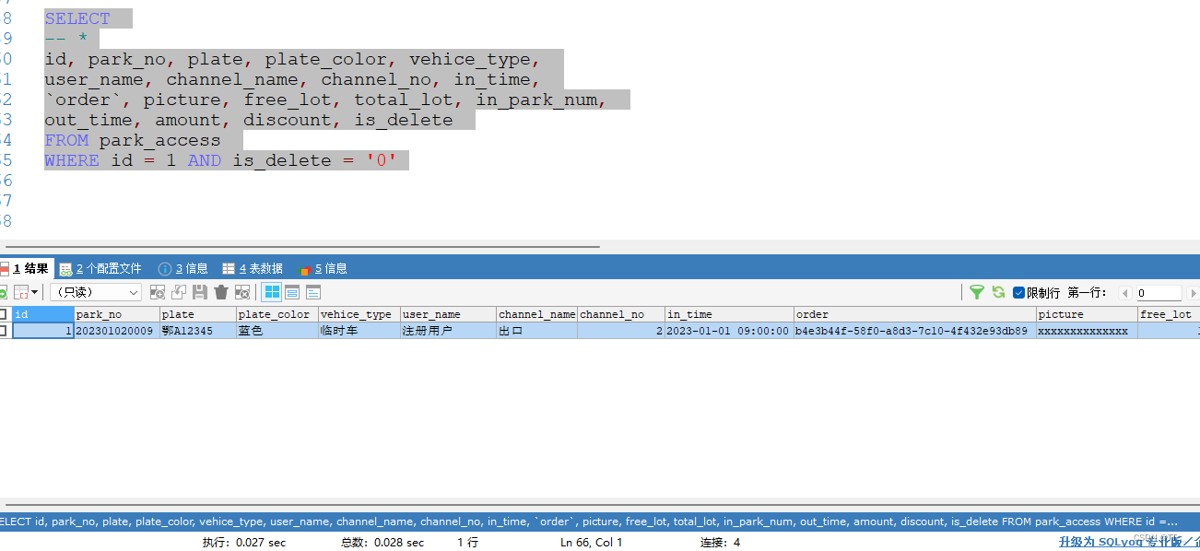The height and width of the screenshot is (551, 1200).
Task: Click the Ln 66, Col 1 status entry
Action: click(591, 542)
